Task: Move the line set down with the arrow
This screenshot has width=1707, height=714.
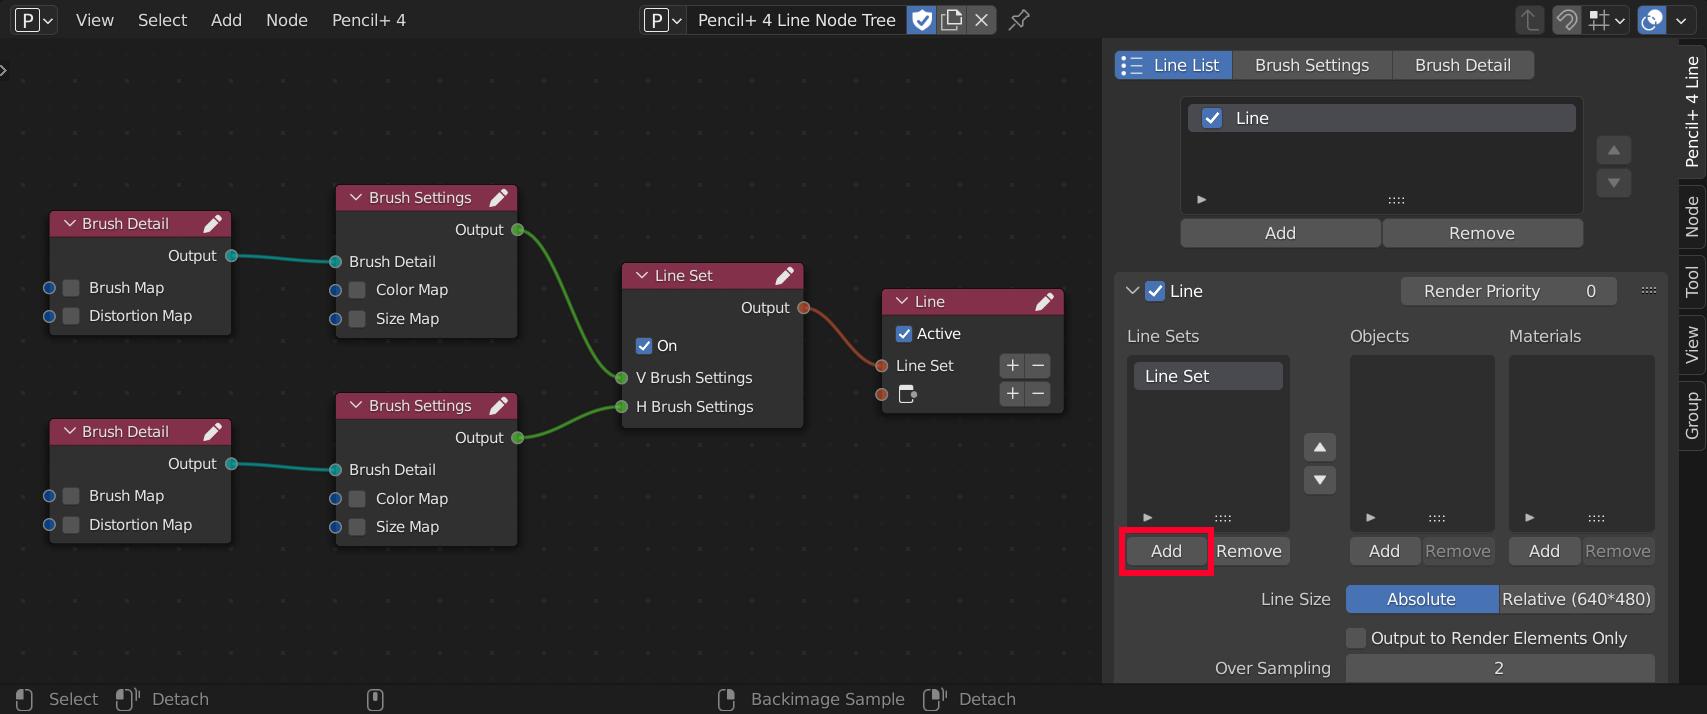Action: tap(1320, 480)
